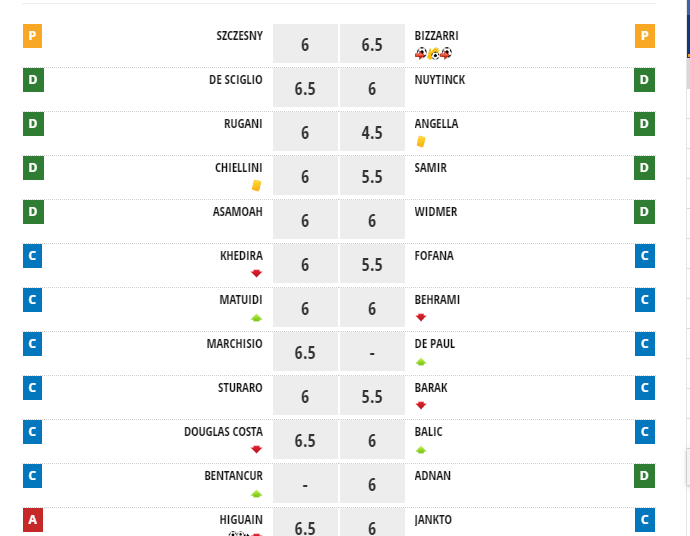
Task: Open the Nuytinck player link
Action: [439, 80]
